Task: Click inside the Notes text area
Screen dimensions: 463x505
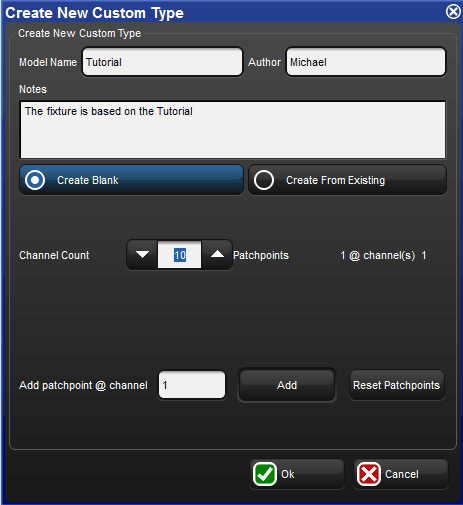Action: 233,130
